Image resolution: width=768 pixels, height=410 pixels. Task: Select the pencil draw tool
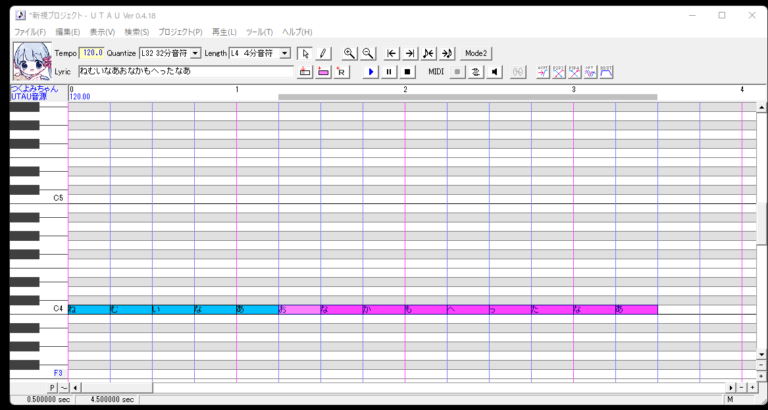coord(323,53)
